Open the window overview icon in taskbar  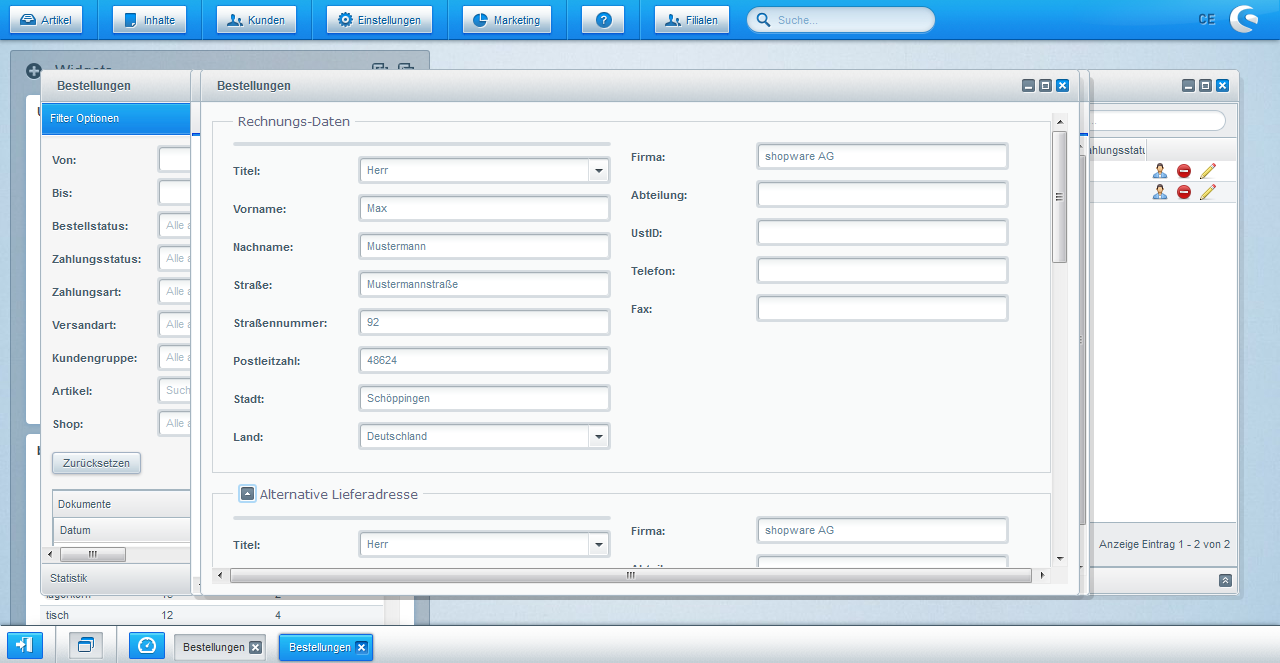[86, 646]
